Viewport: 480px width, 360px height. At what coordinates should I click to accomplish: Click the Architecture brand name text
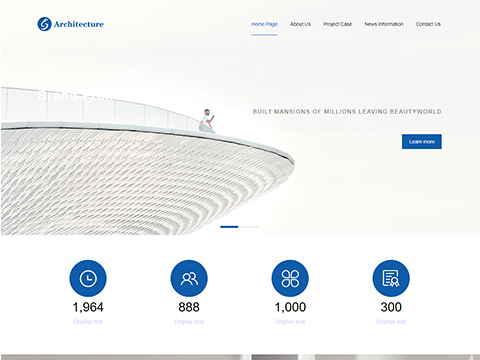[x=79, y=24]
